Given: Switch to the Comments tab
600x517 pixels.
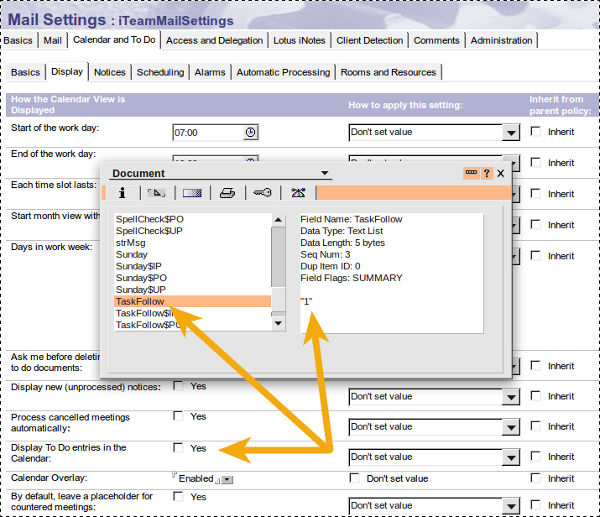Looking at the screenshot, I should (x=436, y=40).
